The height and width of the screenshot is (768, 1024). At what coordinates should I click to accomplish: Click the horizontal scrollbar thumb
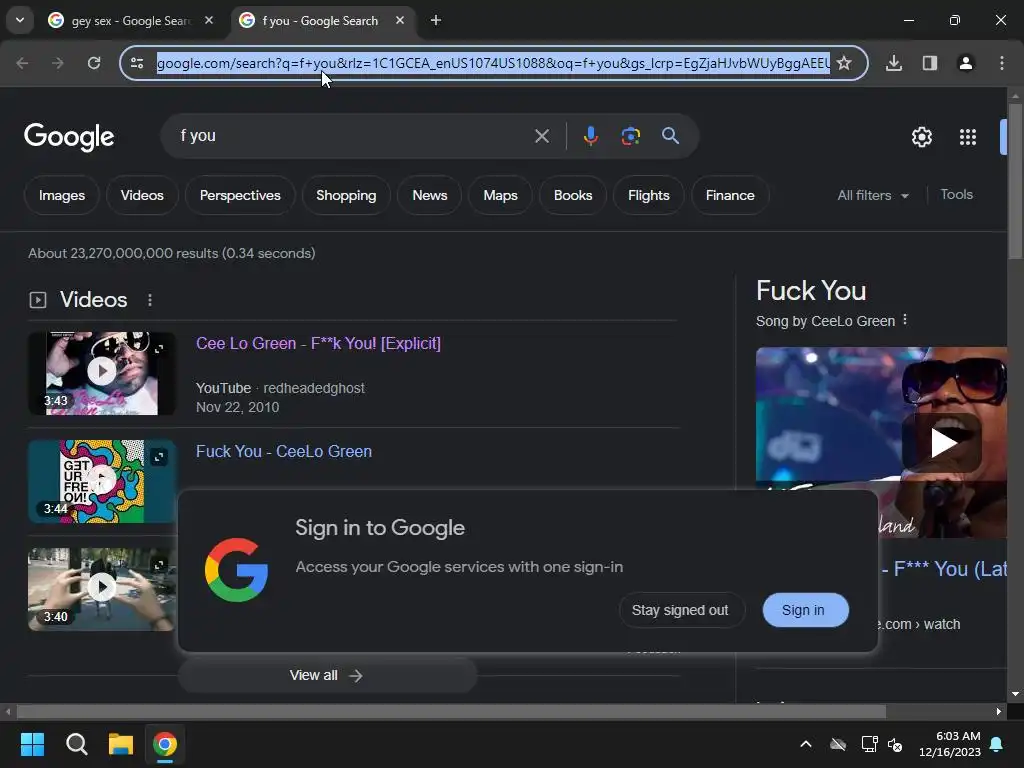[451, 711]
